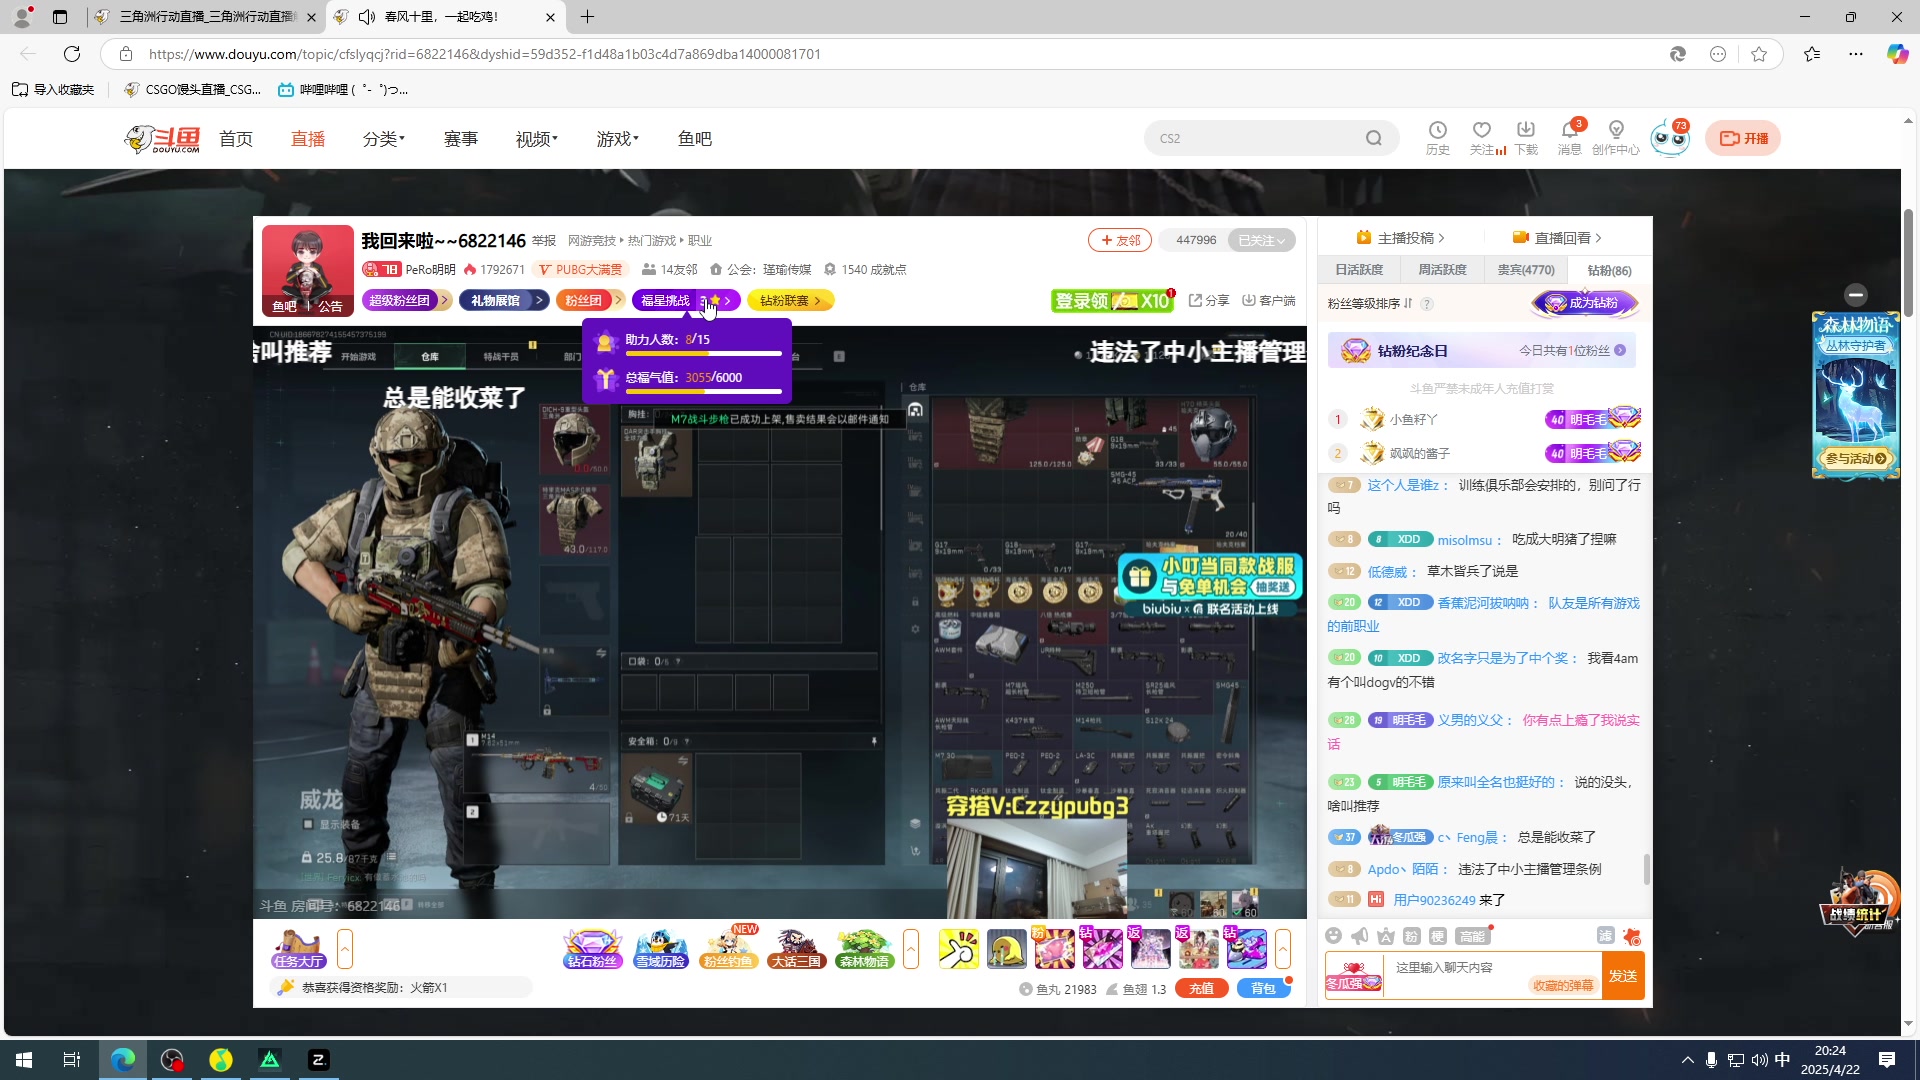Open 游戏 dropdown menu
The height and width of the screenshot is (1080, 1920).
pyautogui.click(x=618, y=139)
